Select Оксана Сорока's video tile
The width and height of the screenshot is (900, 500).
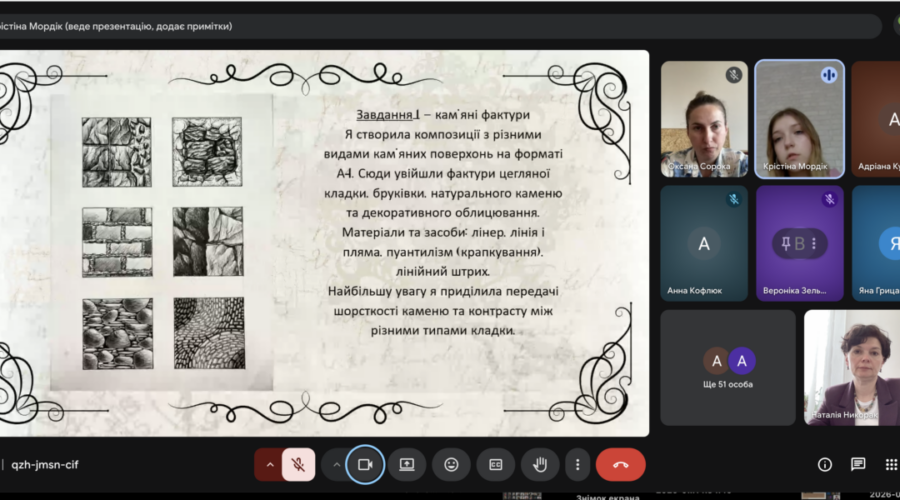pos(704,119)
